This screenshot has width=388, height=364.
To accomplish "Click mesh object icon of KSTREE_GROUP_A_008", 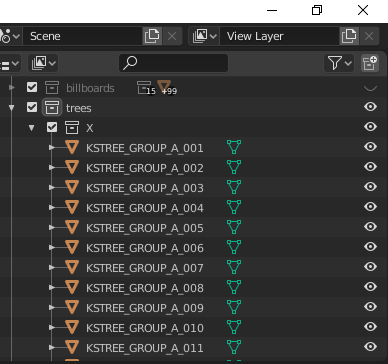I will pyautogui.click(x=72, y=287).
